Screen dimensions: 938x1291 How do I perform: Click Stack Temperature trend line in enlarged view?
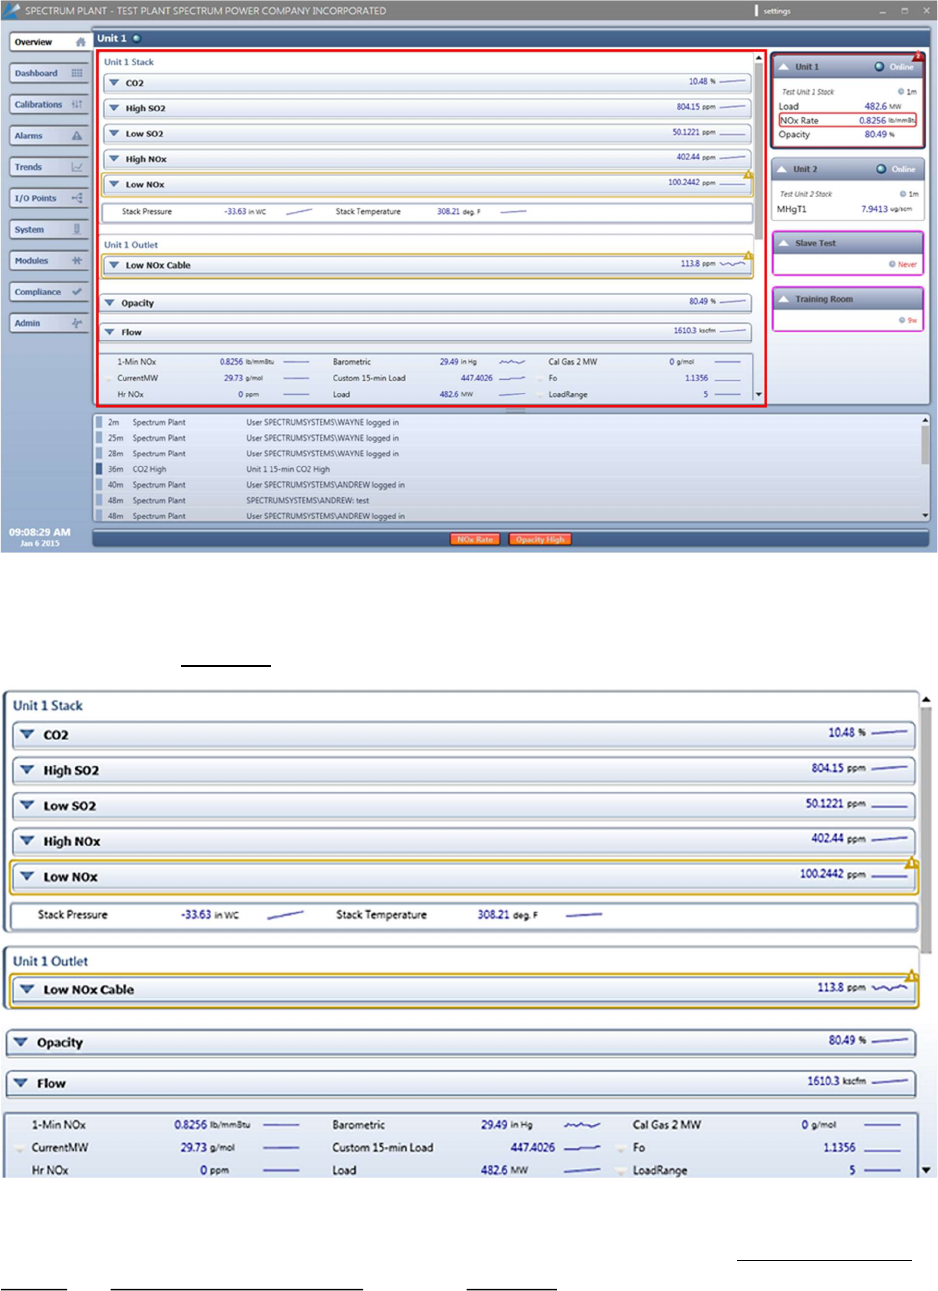pyautogui.click(x=584, y=914)
